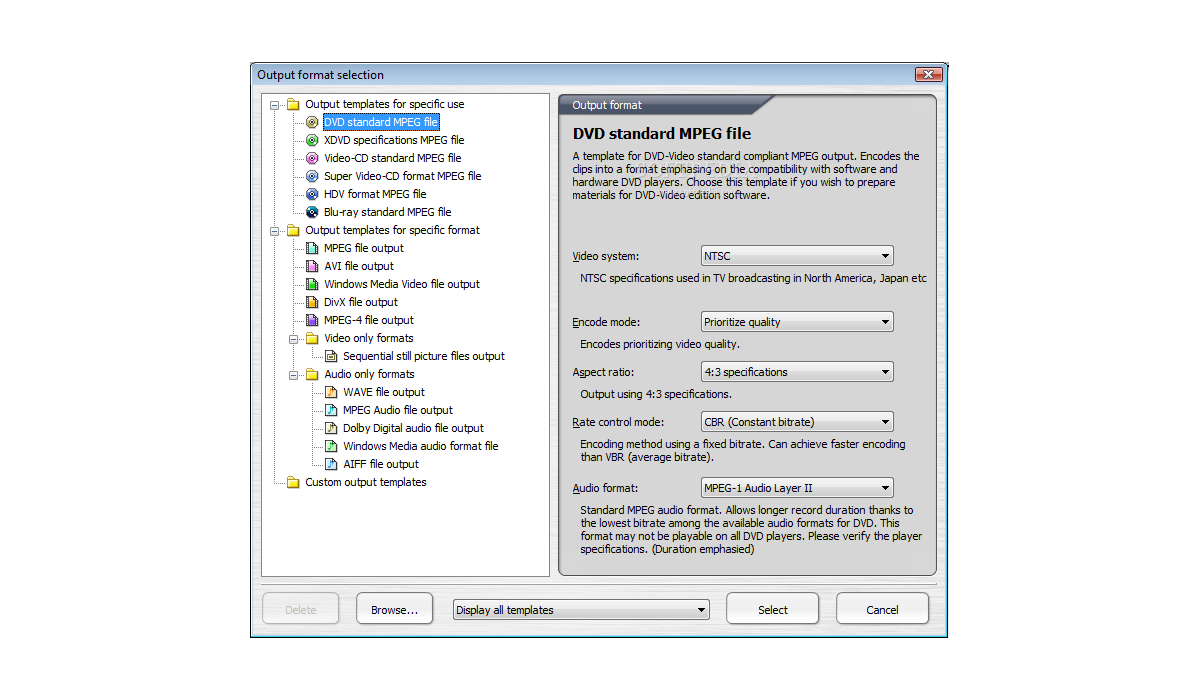Click the Cancel button

click(882, 609)
